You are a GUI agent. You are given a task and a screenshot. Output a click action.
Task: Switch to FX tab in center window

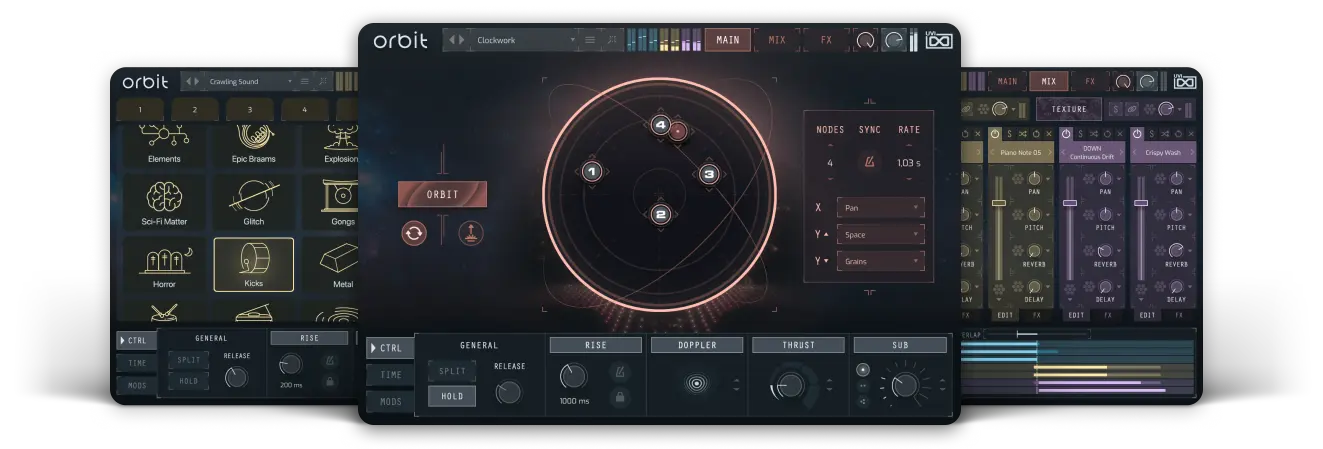click(826, 40)
